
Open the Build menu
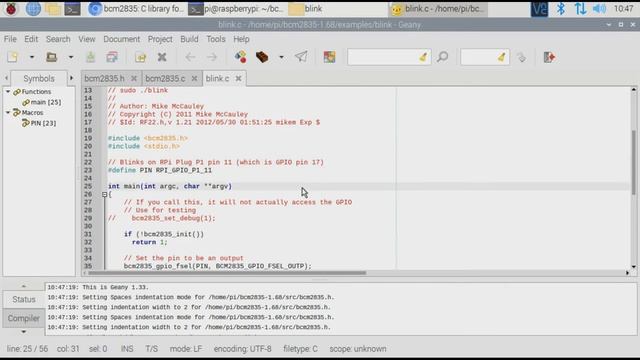[x=189, y=39]
